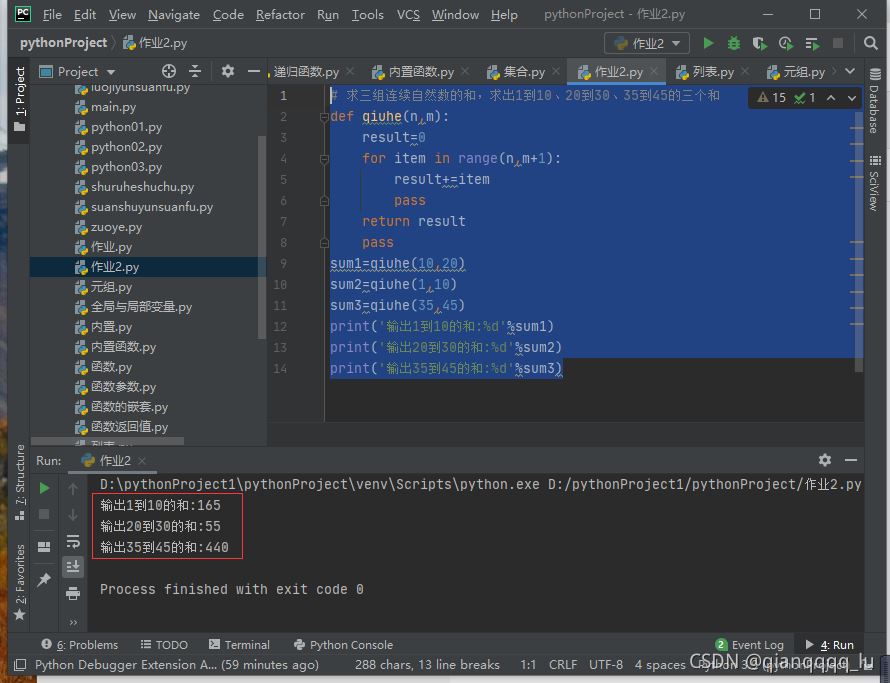
Task: Select opened file with the locate target icon
Action: pos(169,71)
